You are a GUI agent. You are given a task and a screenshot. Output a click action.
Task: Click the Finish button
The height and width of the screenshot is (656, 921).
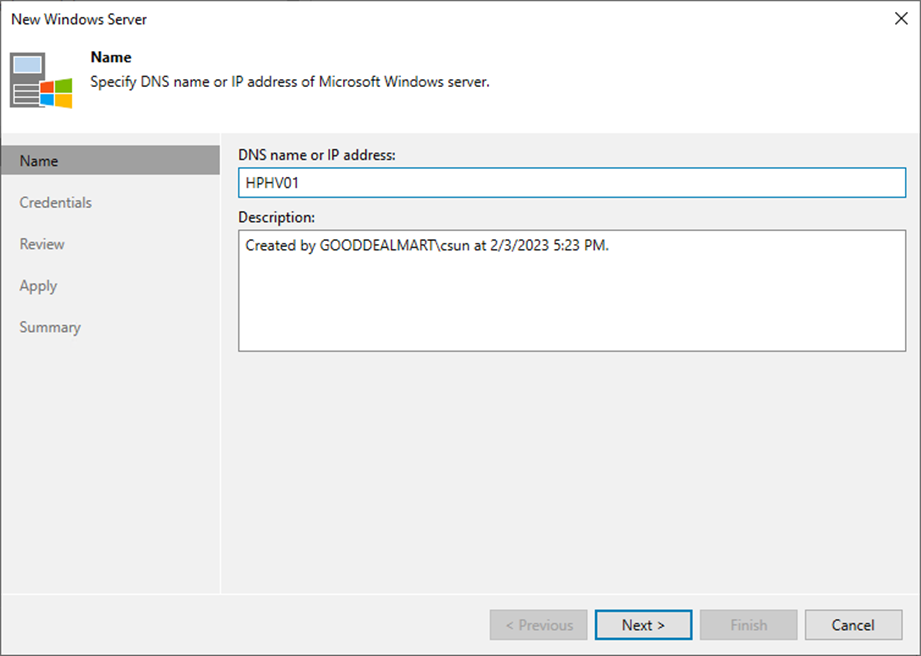tap(748, 625)
